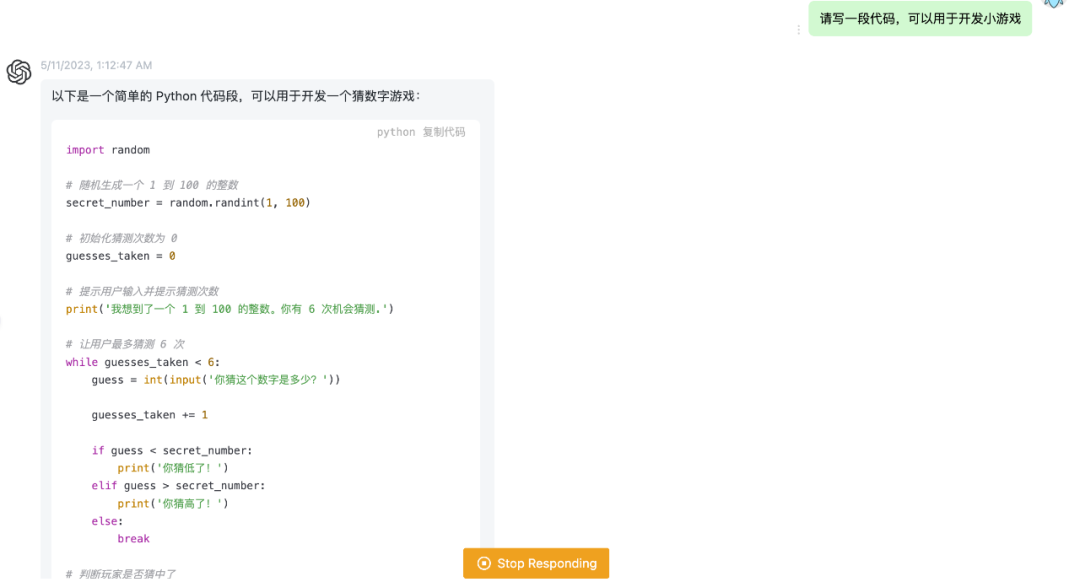Click the stop circle icon in Stop Responding
The image size is (1080, 582).
pyautogui.click(x=484, y=563)
